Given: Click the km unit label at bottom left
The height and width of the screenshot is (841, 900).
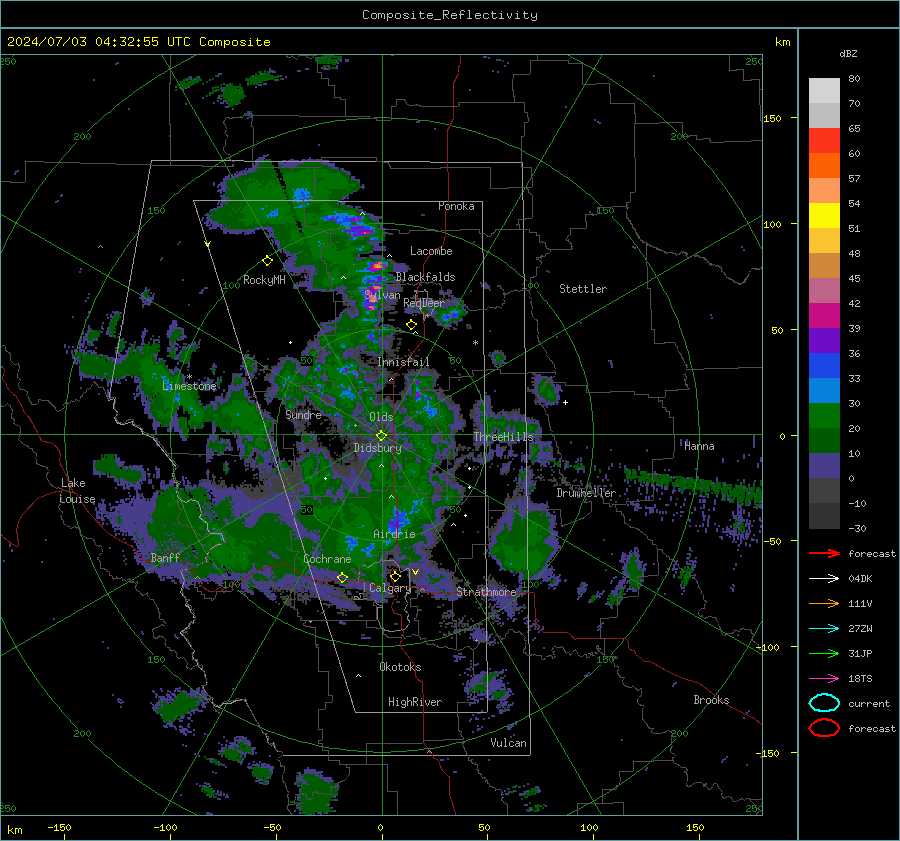Looking at the screenshot, I should coord(14,830).
